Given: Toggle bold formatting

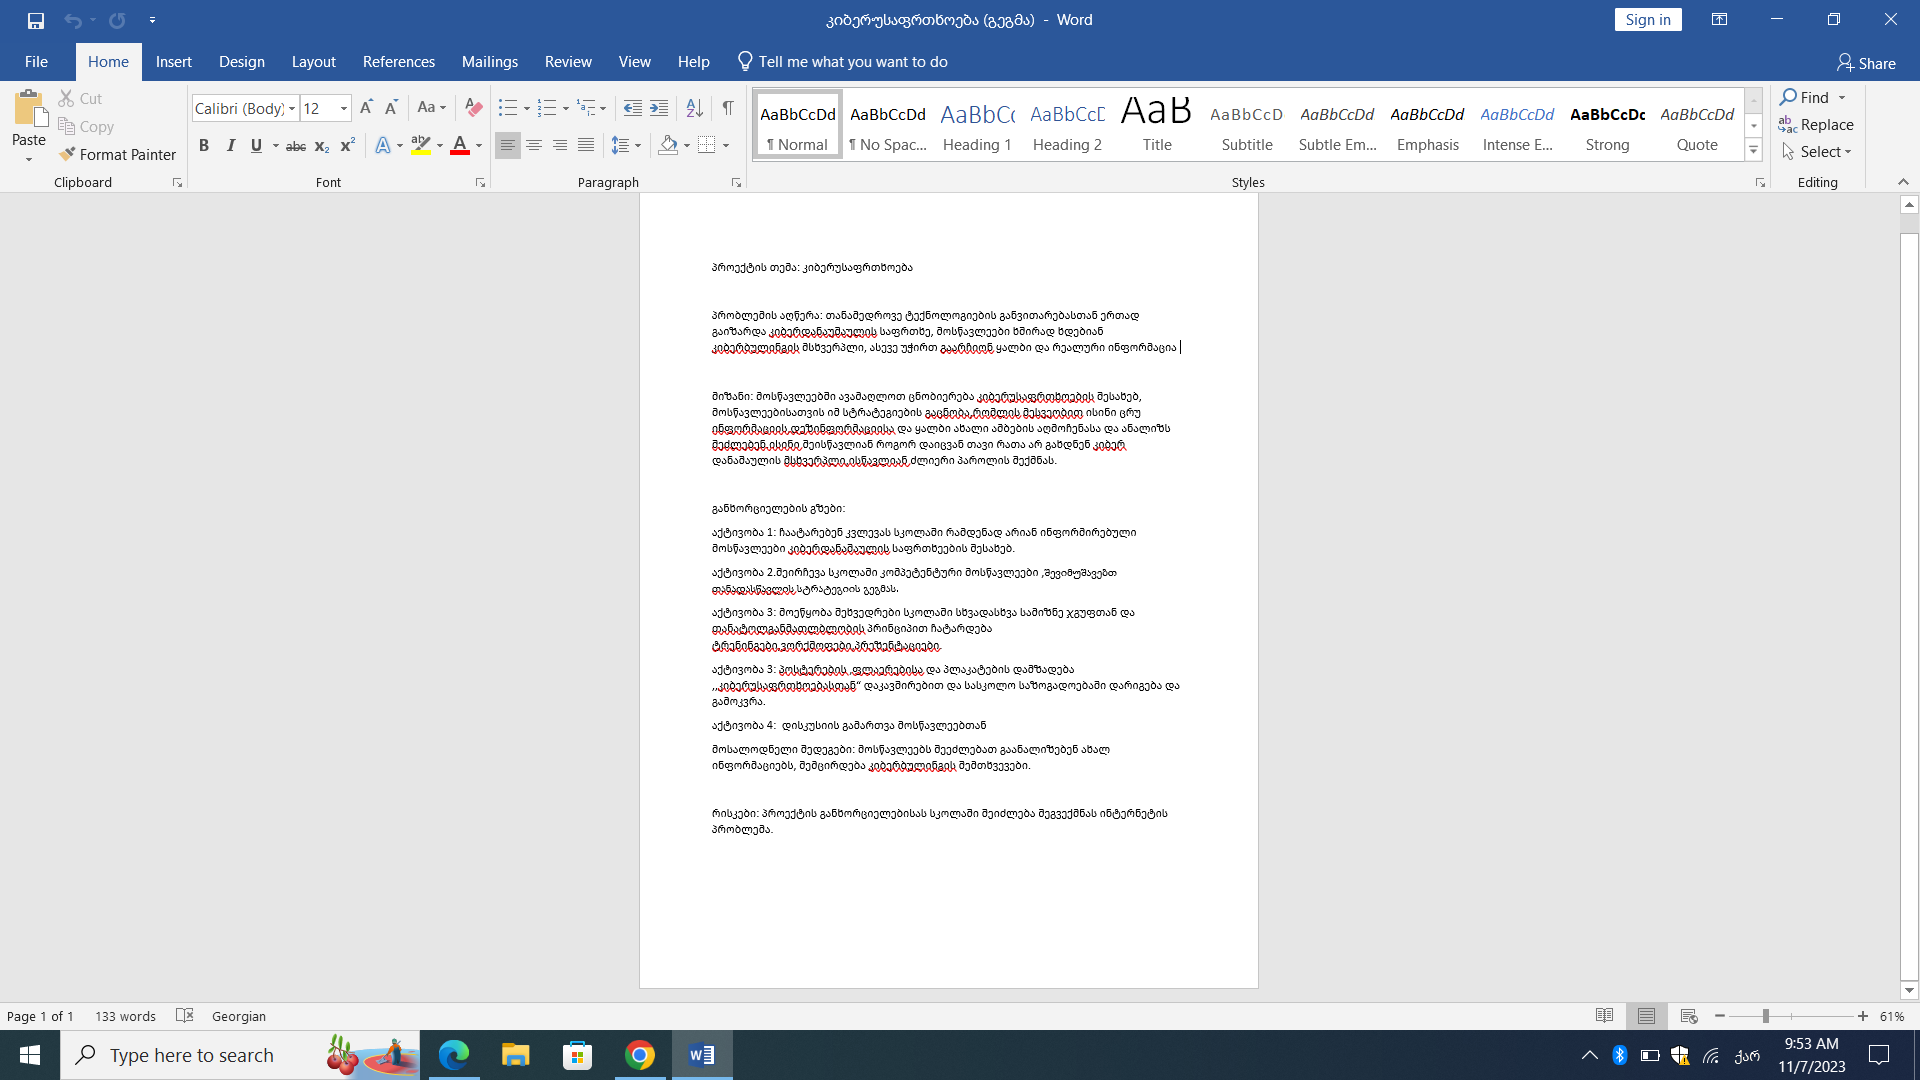Looking at the screenshot, I should click(204, 146).
